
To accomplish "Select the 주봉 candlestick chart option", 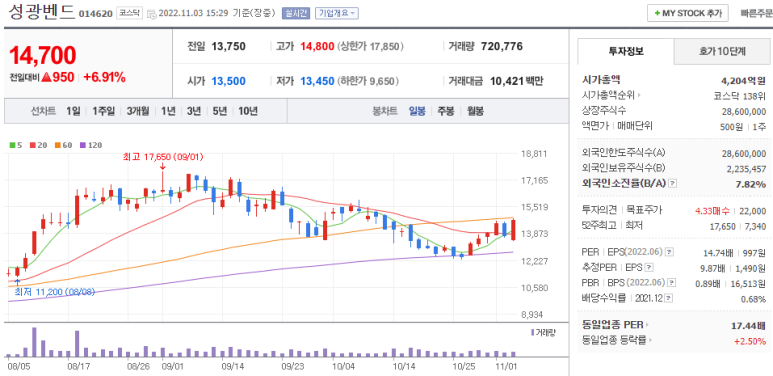I will [x=446, y=111].
